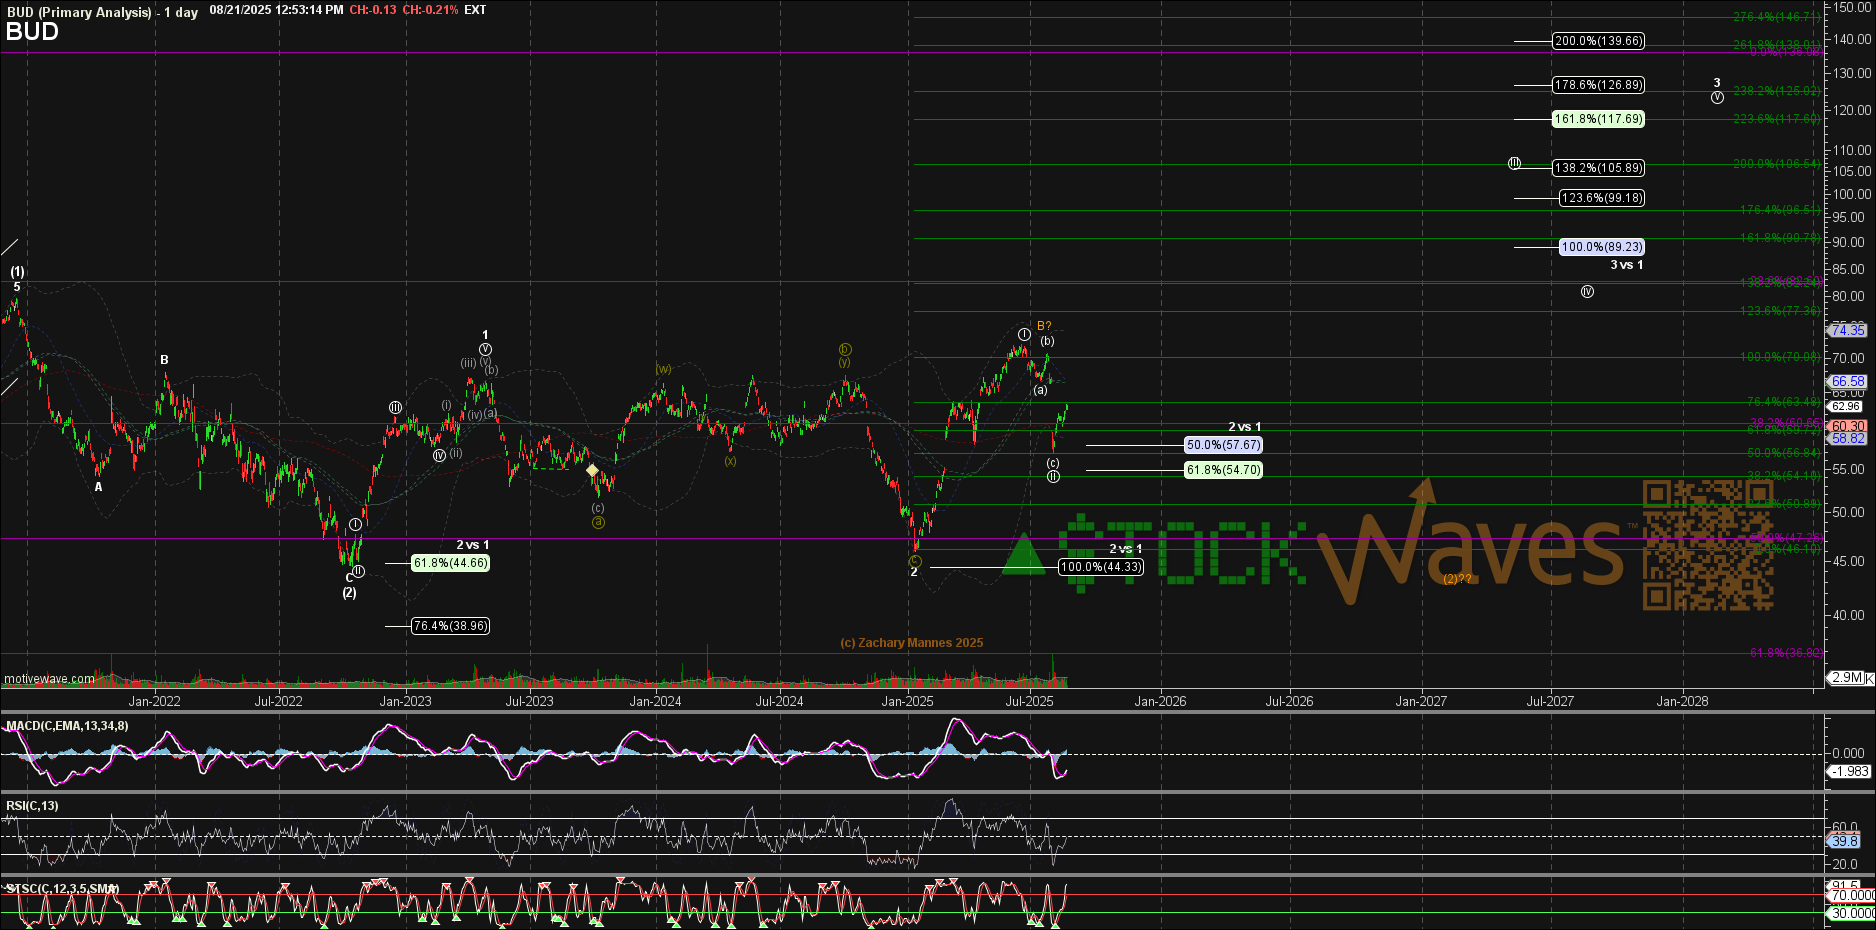This screenshot has height=930, width=1876.
Task: Click Jan-2023 on the time axis
Action: point(405,701)
